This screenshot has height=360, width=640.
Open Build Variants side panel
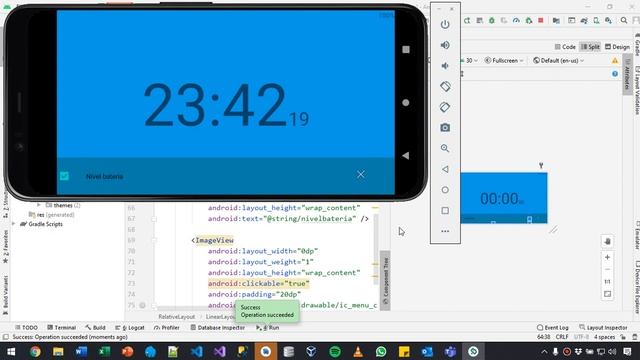[x=5, y=295]
